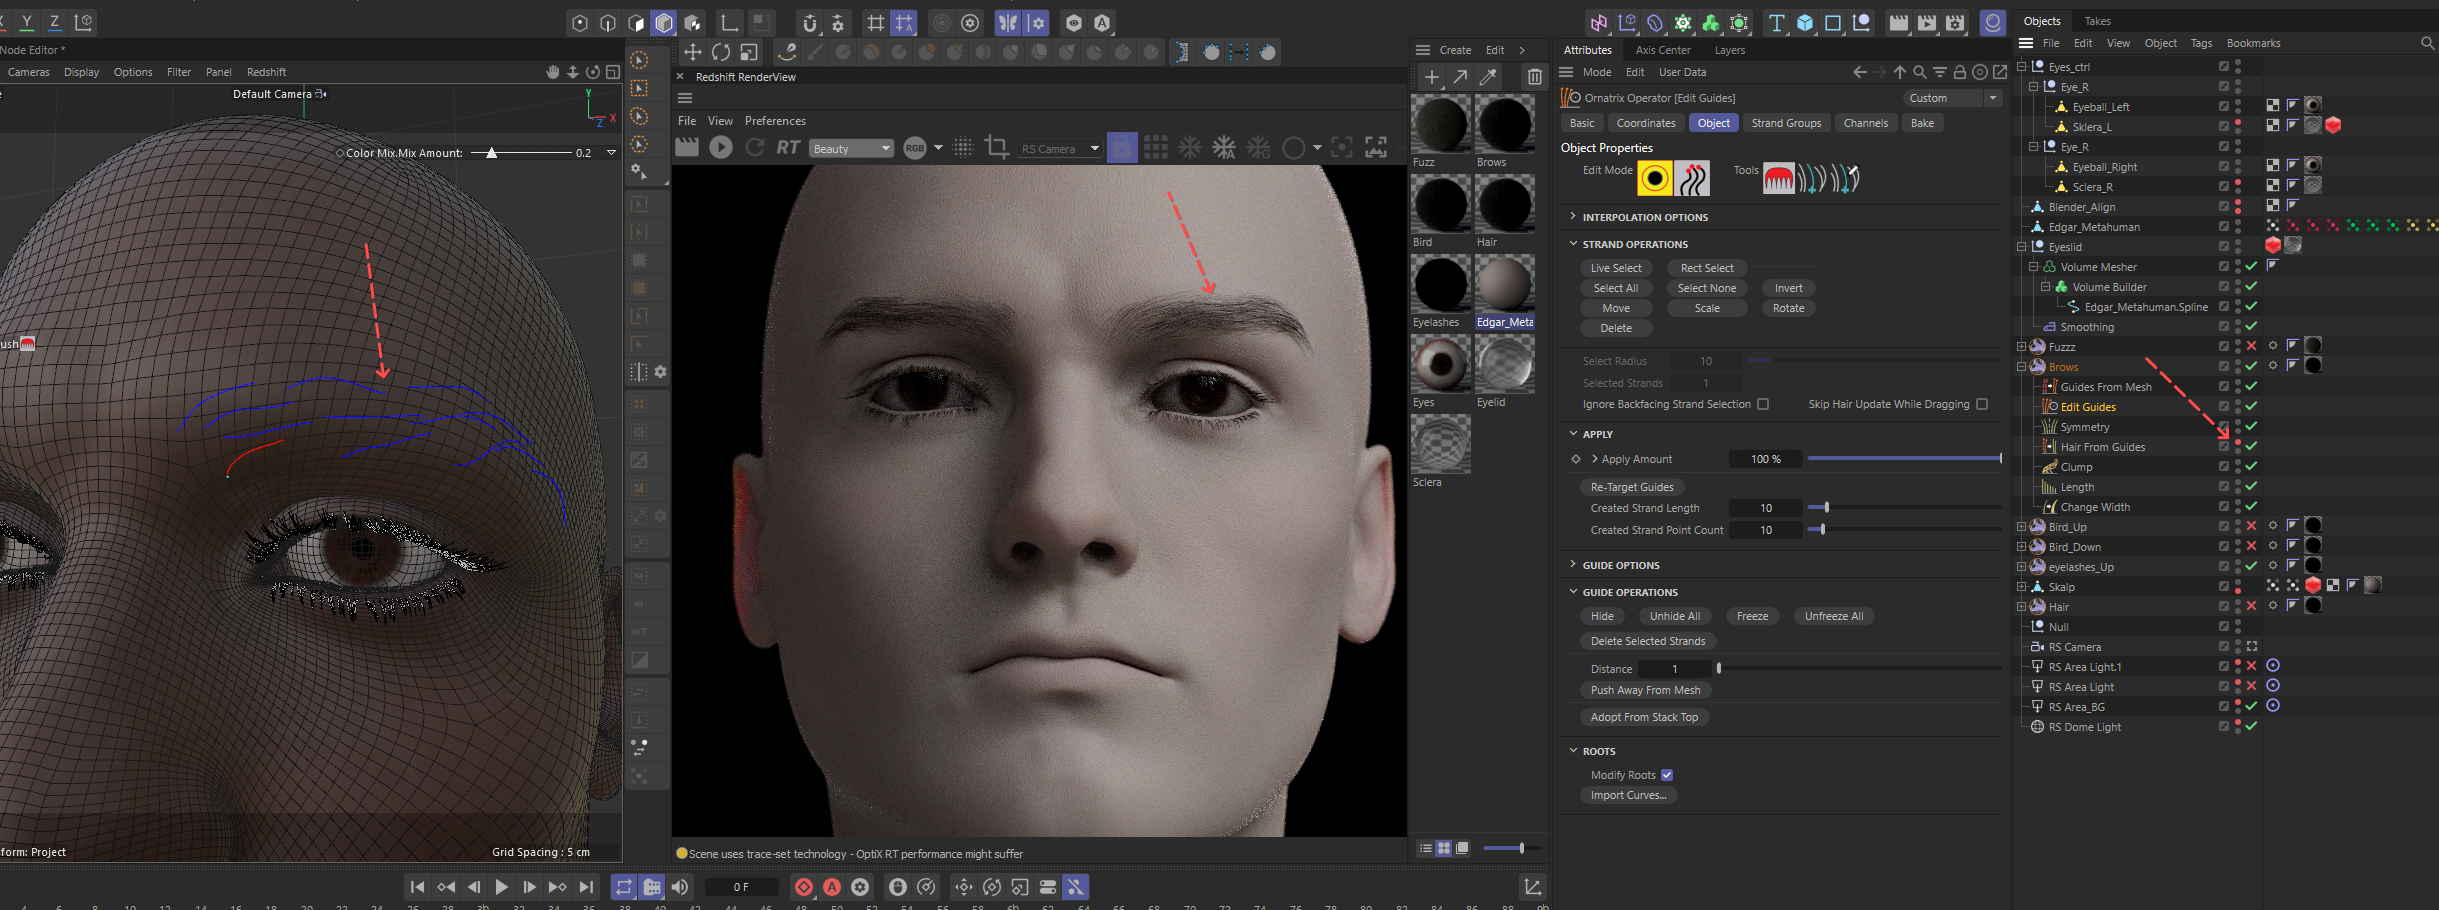Enable Ignore Backfacing Strand Selection checkbox
Image resolution: width=2439 pixels, height=910 pixels.
point(1763,404)
